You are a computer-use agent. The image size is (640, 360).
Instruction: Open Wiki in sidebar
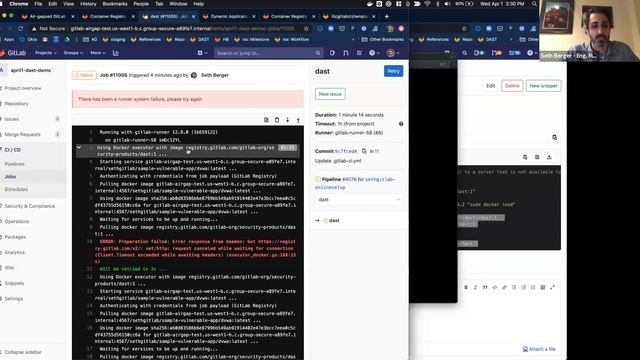(9, 268)
